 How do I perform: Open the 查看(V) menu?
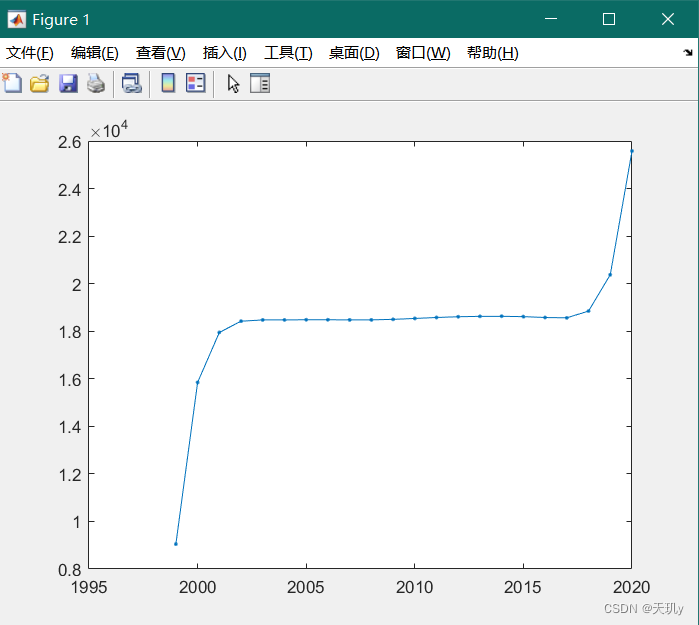point(160,53)
